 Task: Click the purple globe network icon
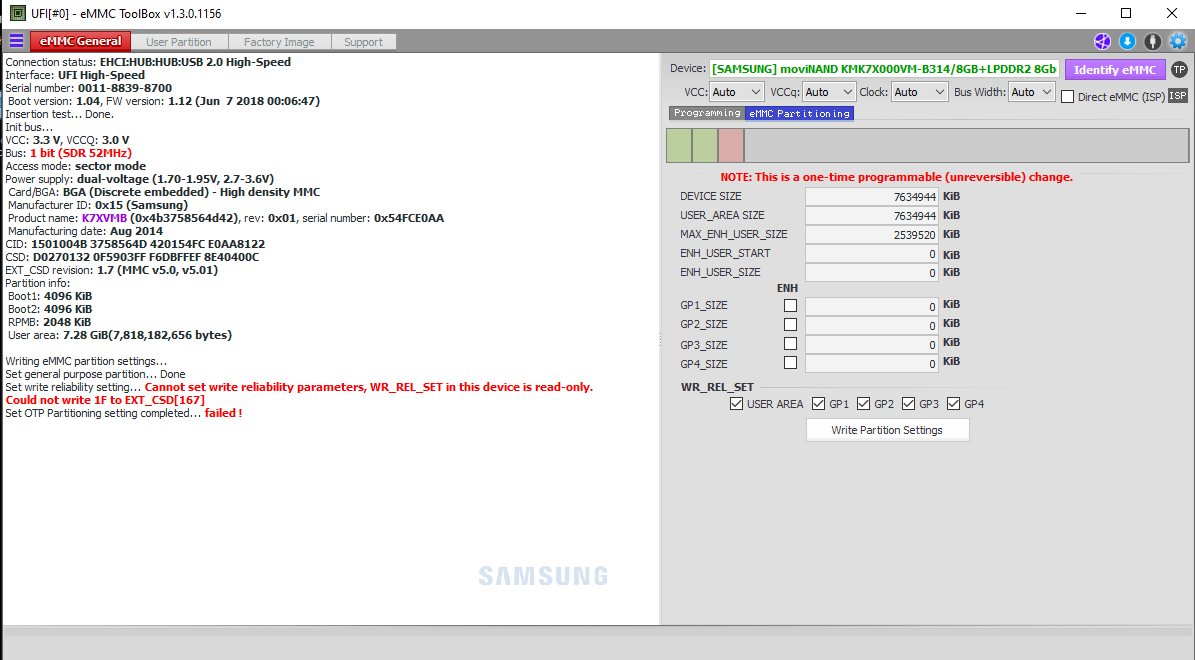tap(1102, 41)
